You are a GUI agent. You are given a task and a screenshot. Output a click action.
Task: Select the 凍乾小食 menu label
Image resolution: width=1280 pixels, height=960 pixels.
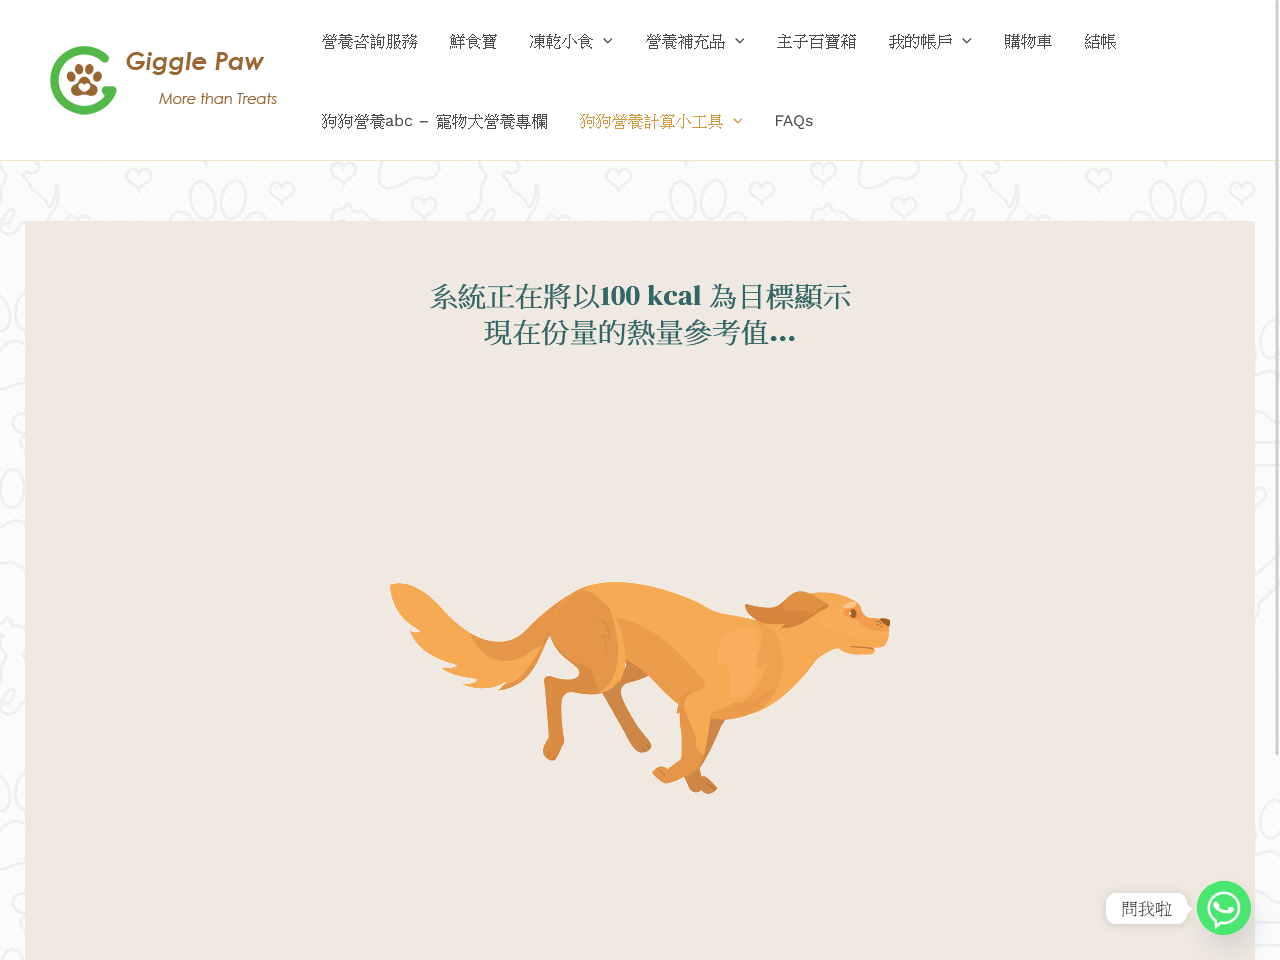pos(562,41)
